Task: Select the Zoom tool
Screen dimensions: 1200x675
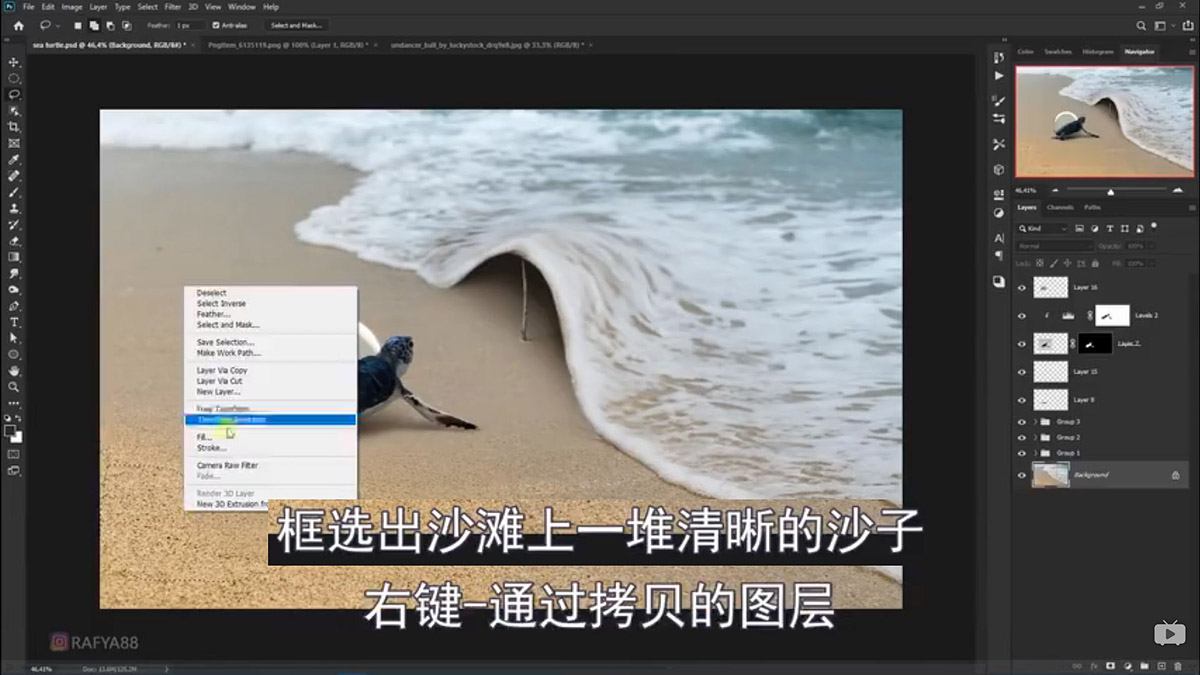Action: (x=14, y=387)
